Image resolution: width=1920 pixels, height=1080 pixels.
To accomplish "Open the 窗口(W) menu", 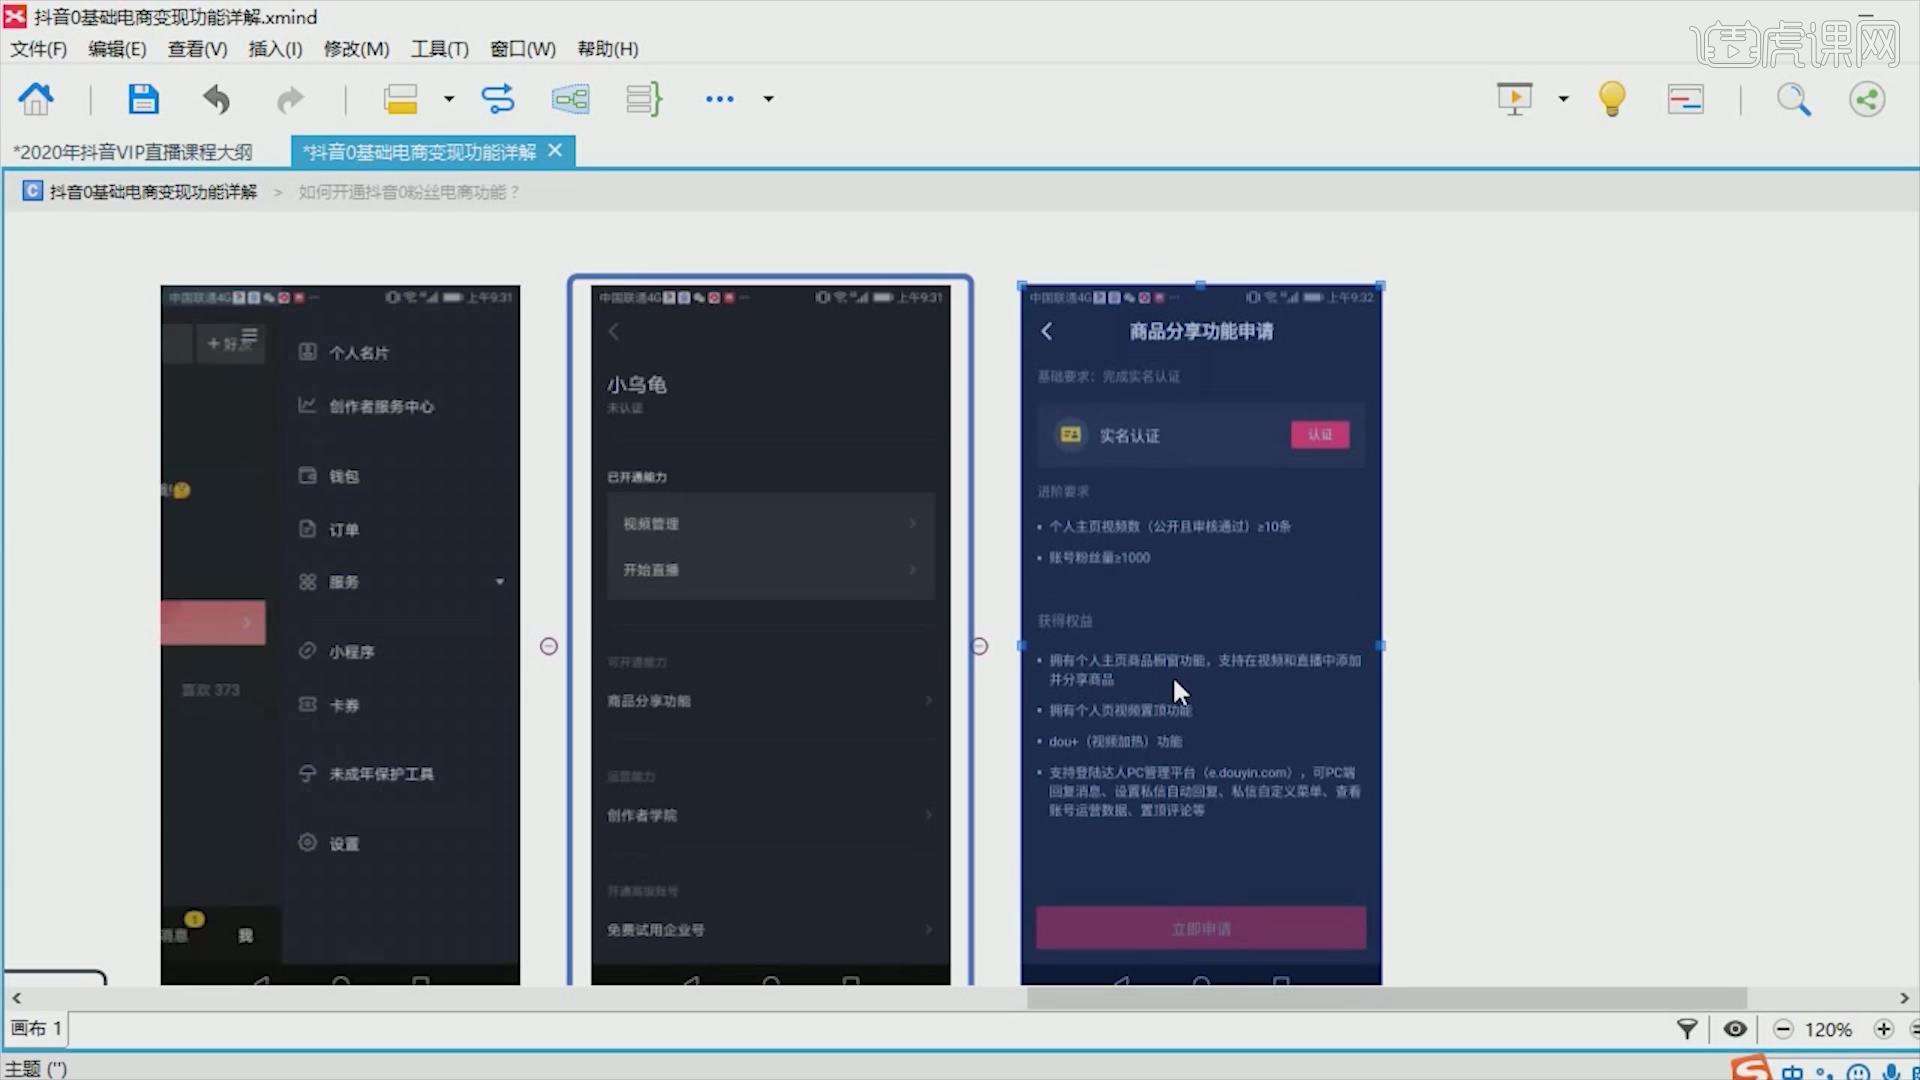I will (x=523, y=49).
